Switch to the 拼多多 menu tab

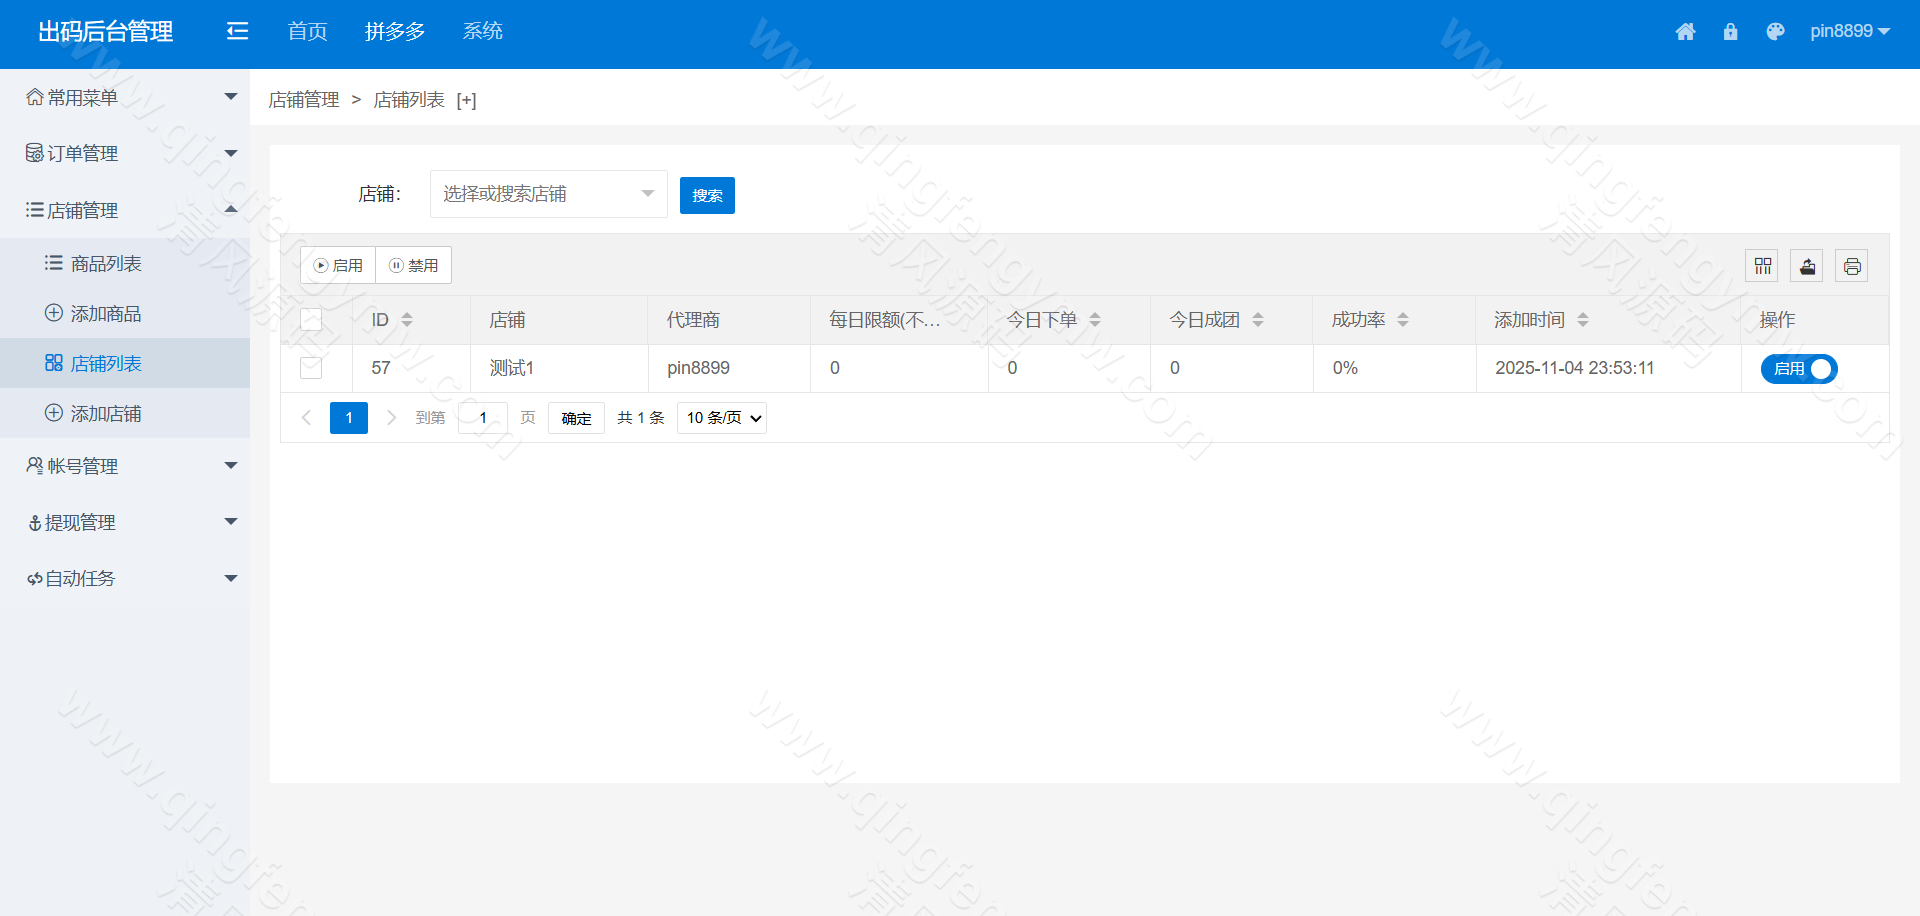395,31
